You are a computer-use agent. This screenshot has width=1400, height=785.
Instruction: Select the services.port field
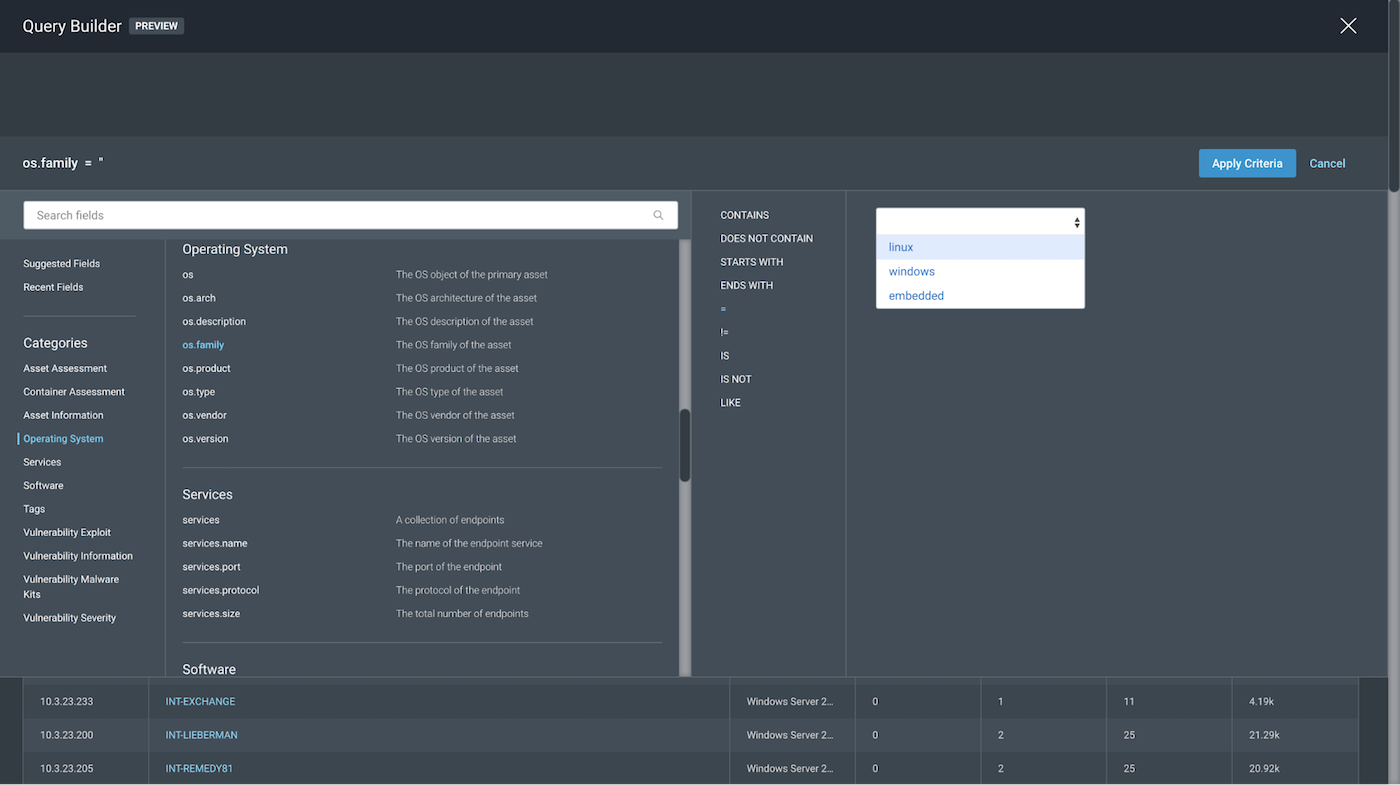coord(211,567)
